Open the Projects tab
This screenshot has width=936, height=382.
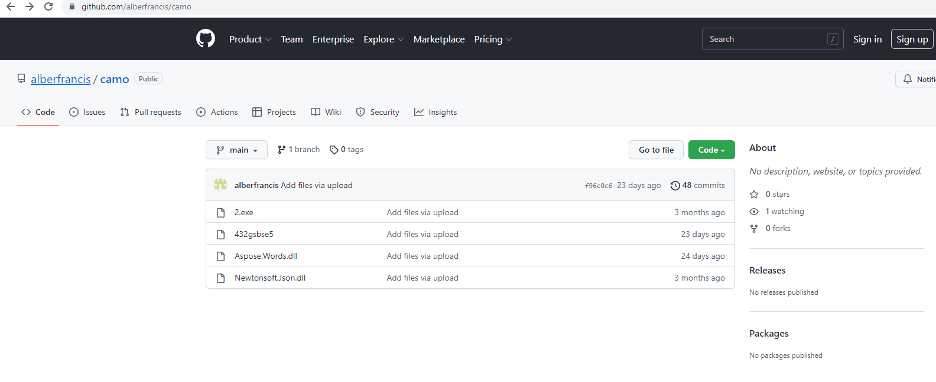click(274, 112)
